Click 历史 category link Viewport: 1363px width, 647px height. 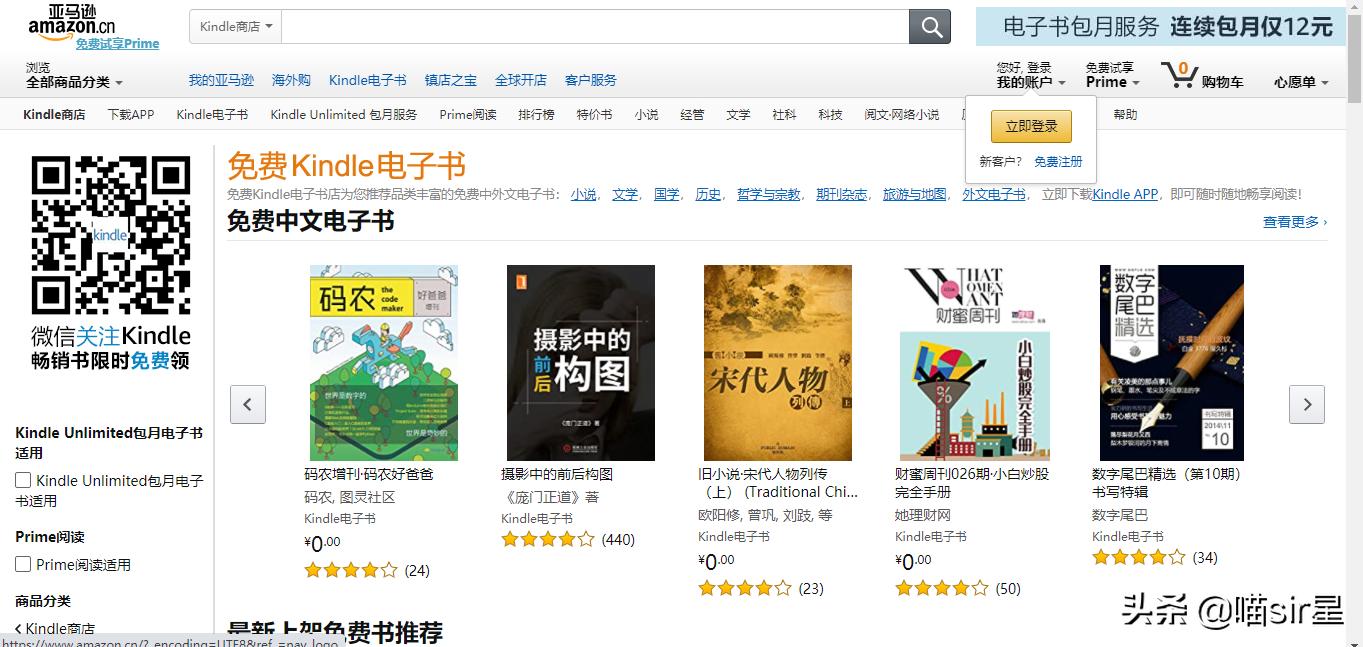coord(708,194)
